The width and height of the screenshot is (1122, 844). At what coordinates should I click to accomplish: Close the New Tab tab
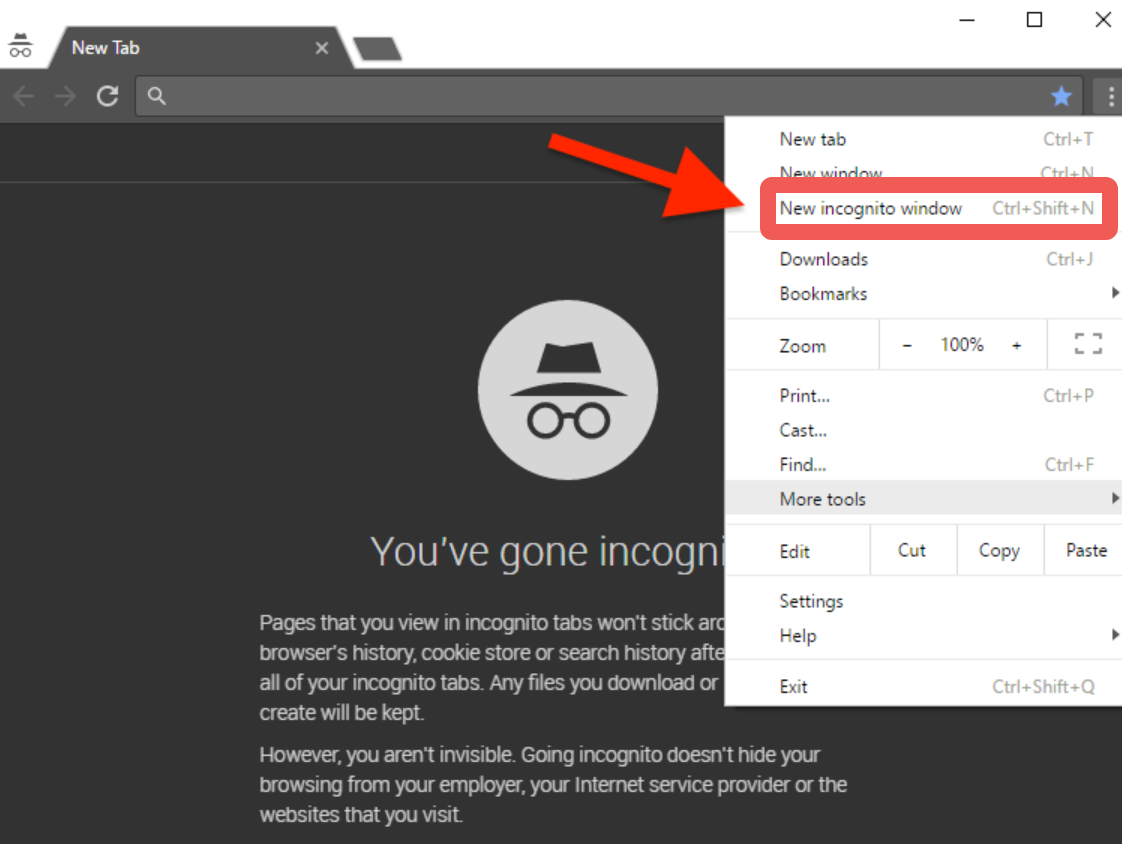[x=322, y=48]
